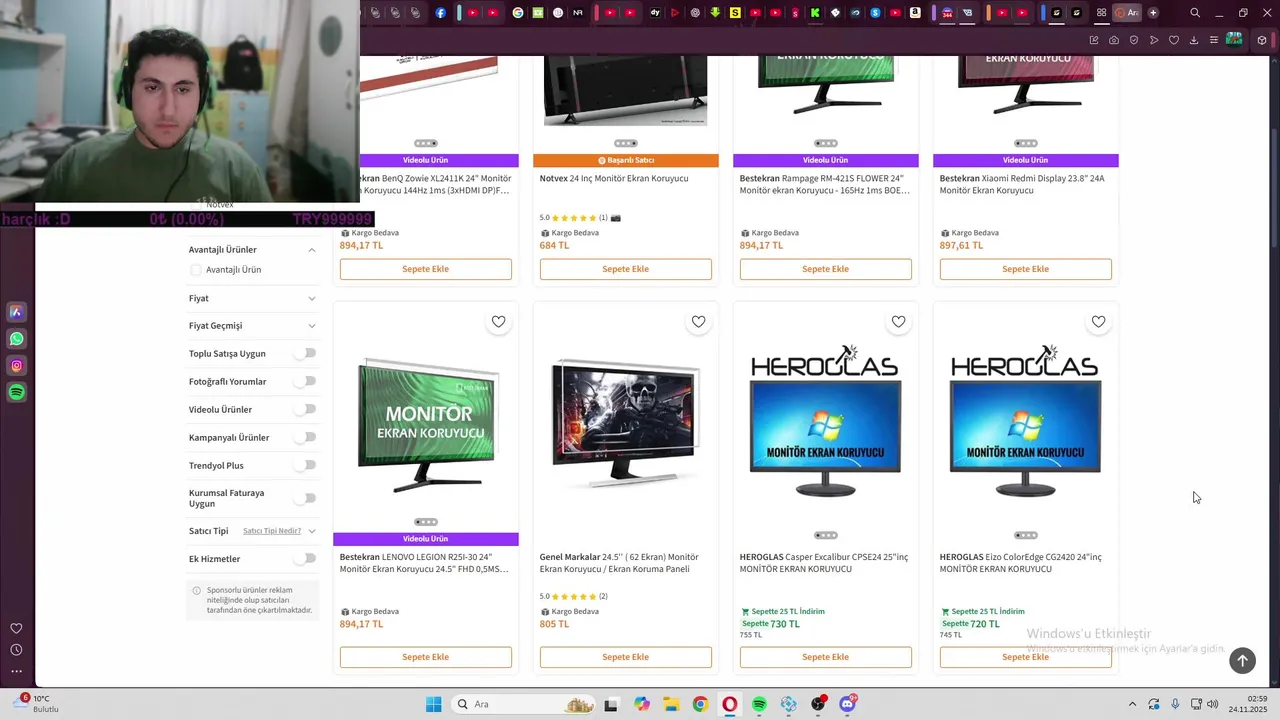This screenshot has height=720, width=1280.
Task: Open Aria AI in Opera sidebar
Action: pos(17,312)
